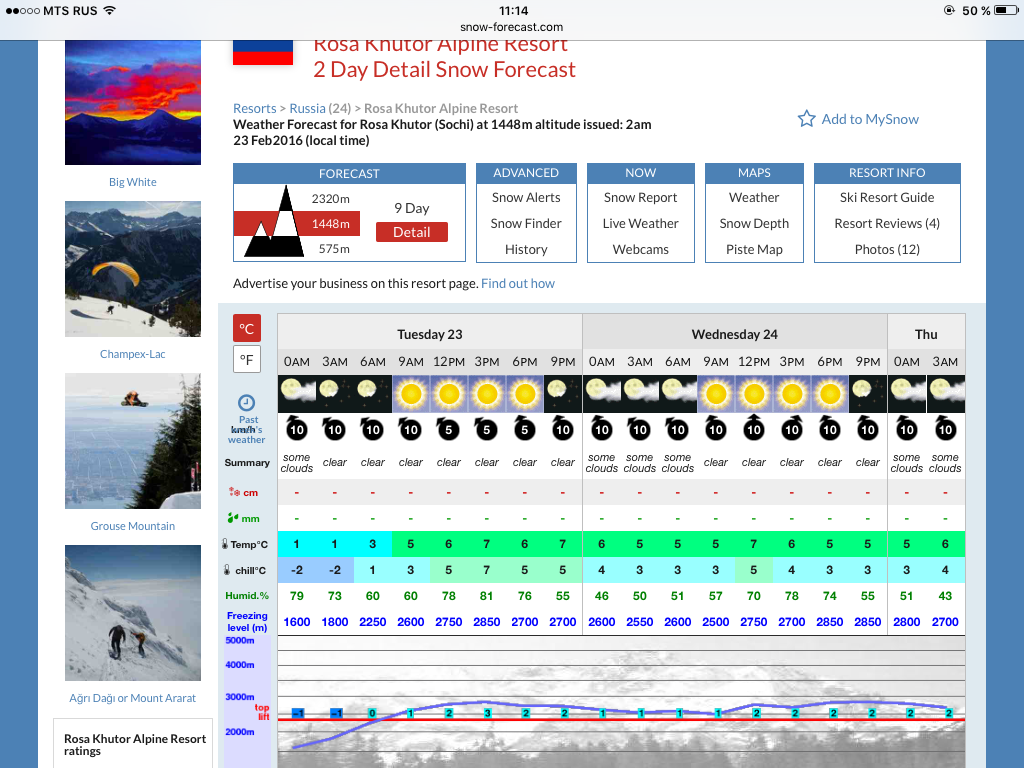Image resolution: width=1024 pixels, height=768 pixels.
Task: Open the Piste Map
Action: (754, 249)
